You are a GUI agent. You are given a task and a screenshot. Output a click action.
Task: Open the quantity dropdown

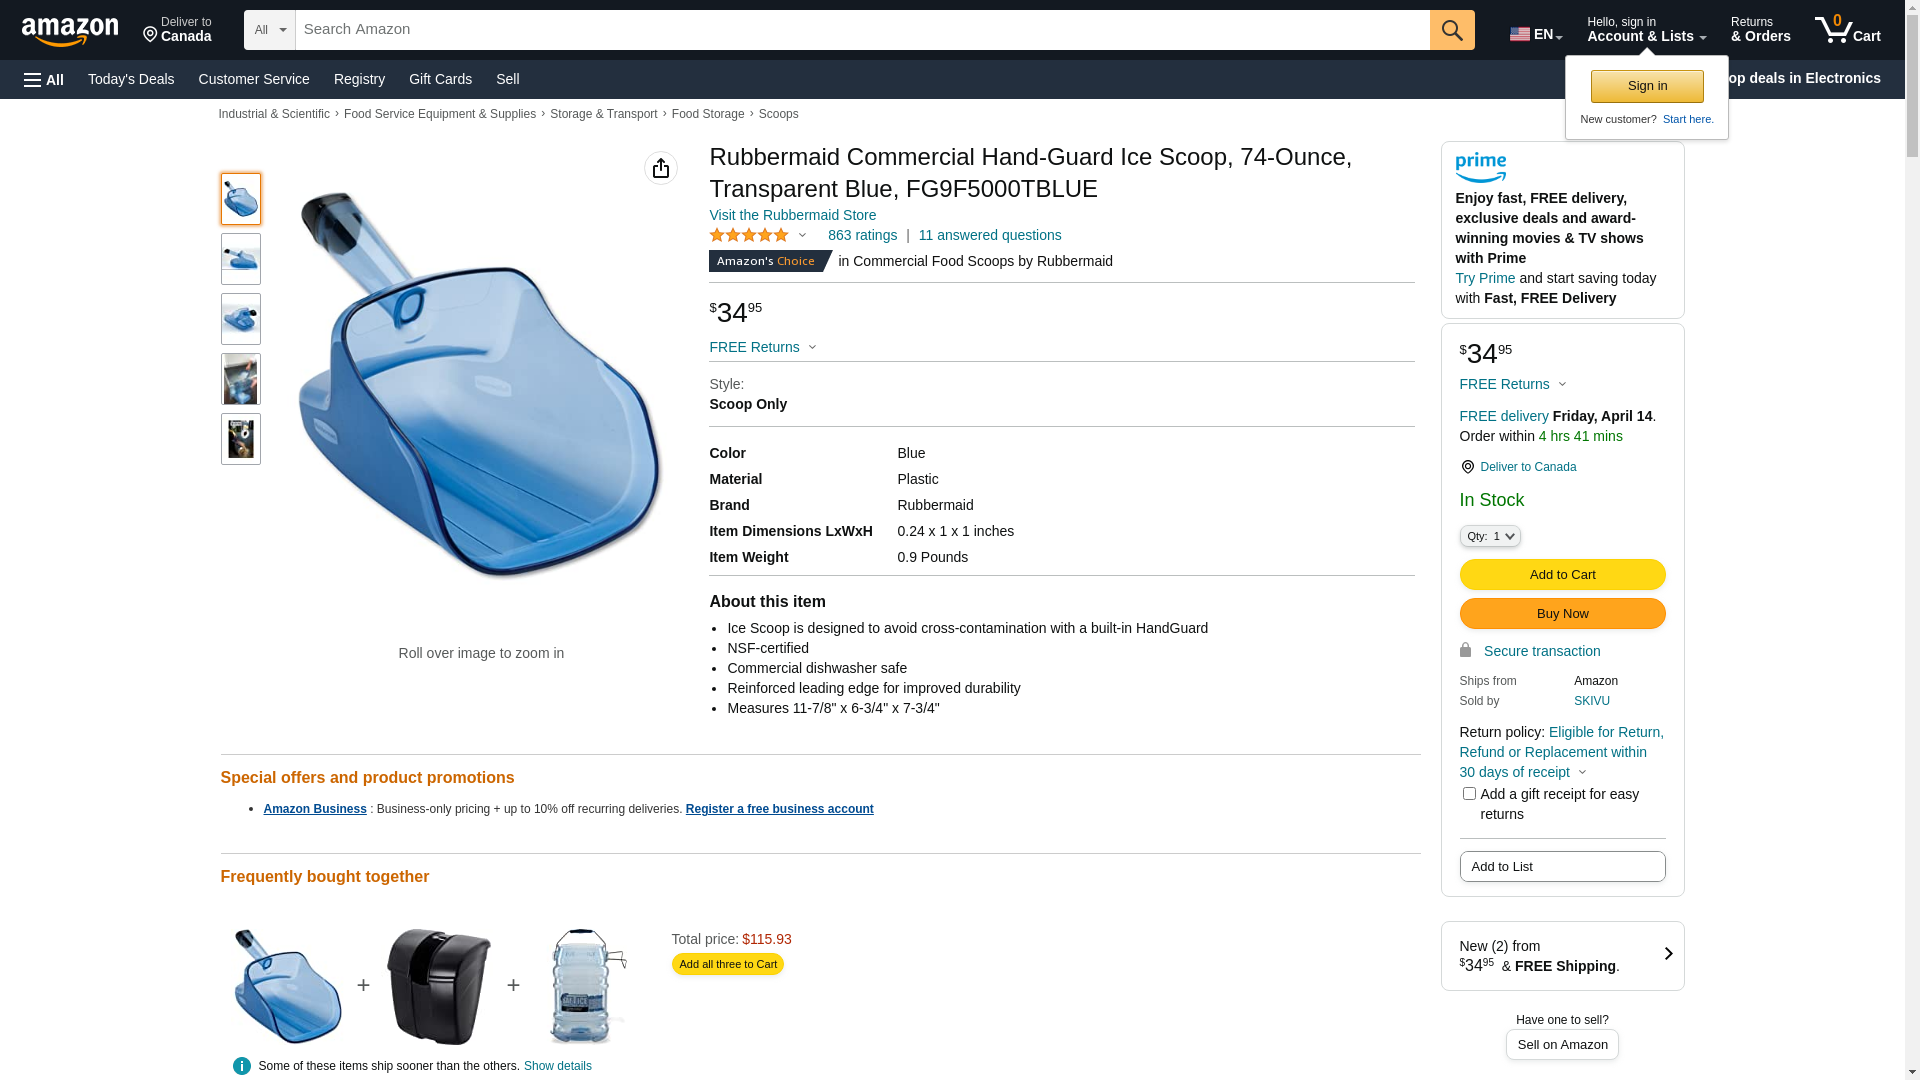click(1490, 537)
